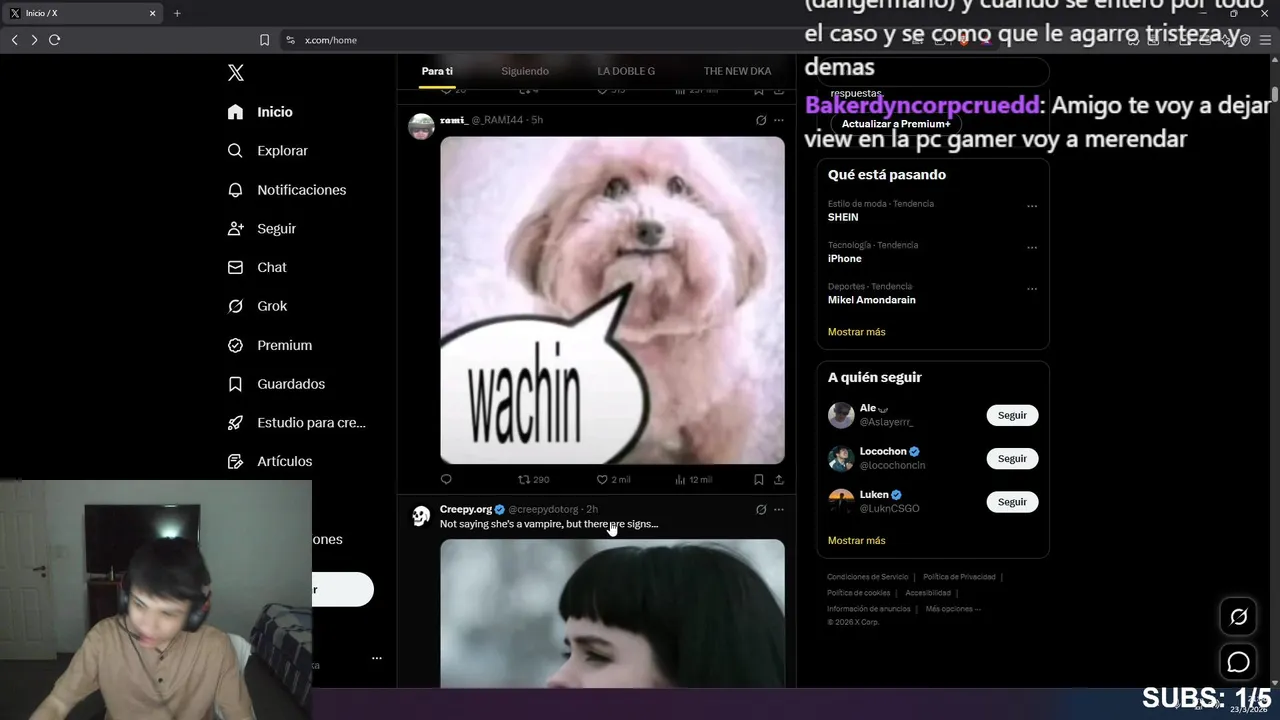Viewport: 1280px width, 720px height.
Task: Open Accesibilidad footer link
Action: tap(928, 593)
